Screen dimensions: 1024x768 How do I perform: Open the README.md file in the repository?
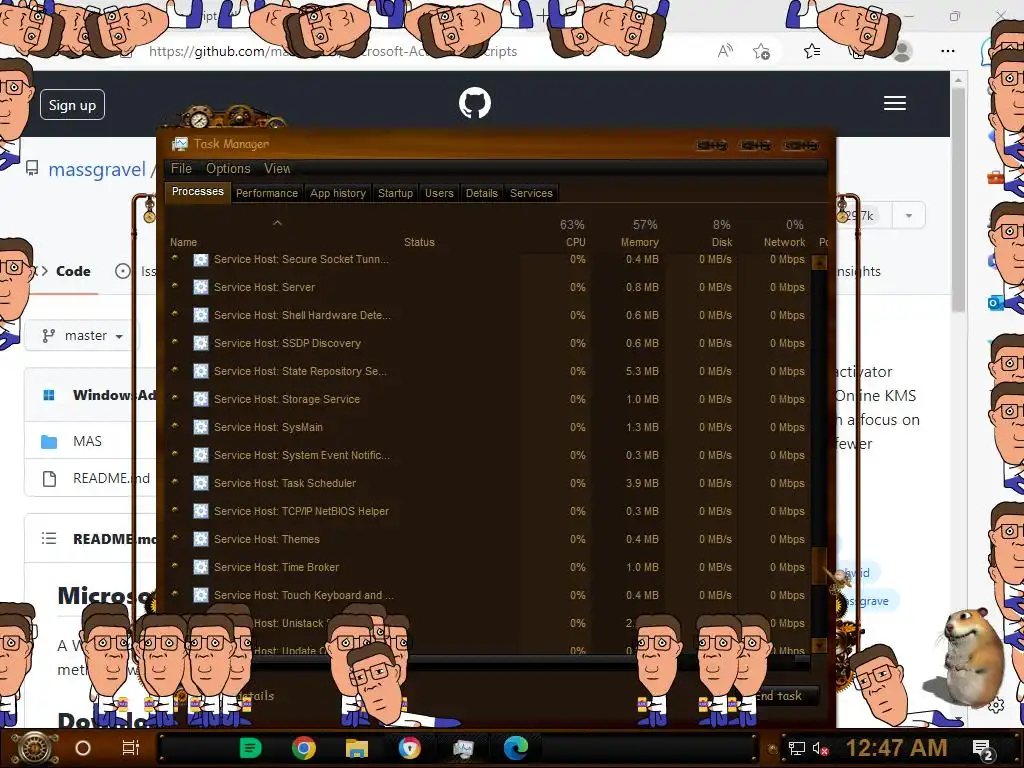pos(111,479)
